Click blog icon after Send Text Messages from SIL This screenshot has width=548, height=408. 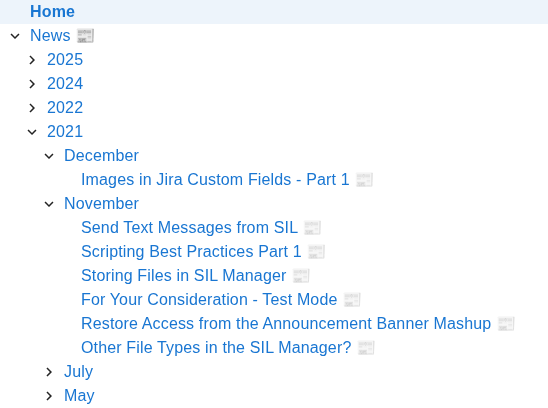pyautogui.click(x=313, y=228)
